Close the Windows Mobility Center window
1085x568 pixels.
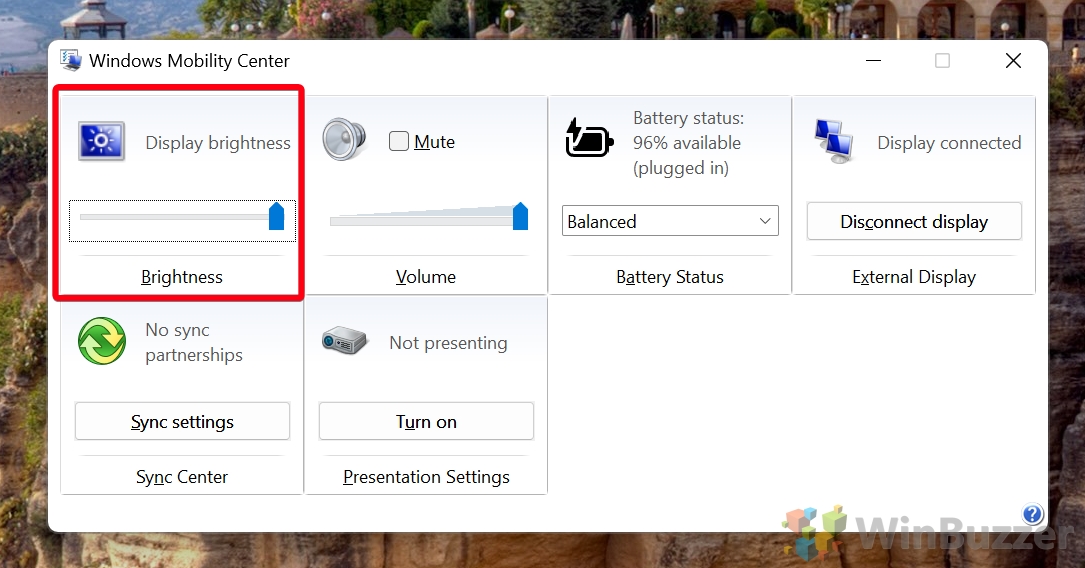pyautogui.click(x=1013, y=61)
